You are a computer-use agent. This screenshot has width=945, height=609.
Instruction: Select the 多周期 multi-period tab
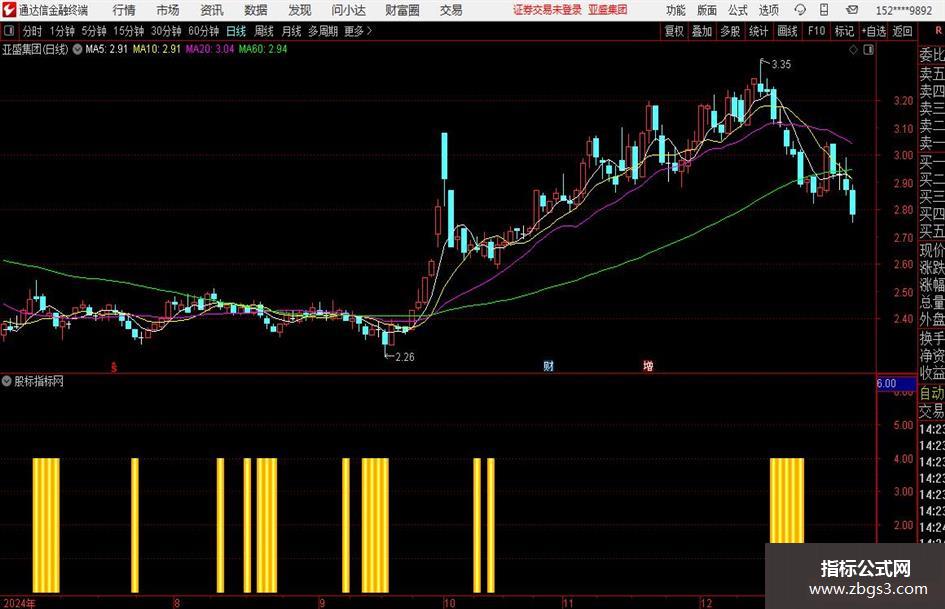tap(323, 31)
